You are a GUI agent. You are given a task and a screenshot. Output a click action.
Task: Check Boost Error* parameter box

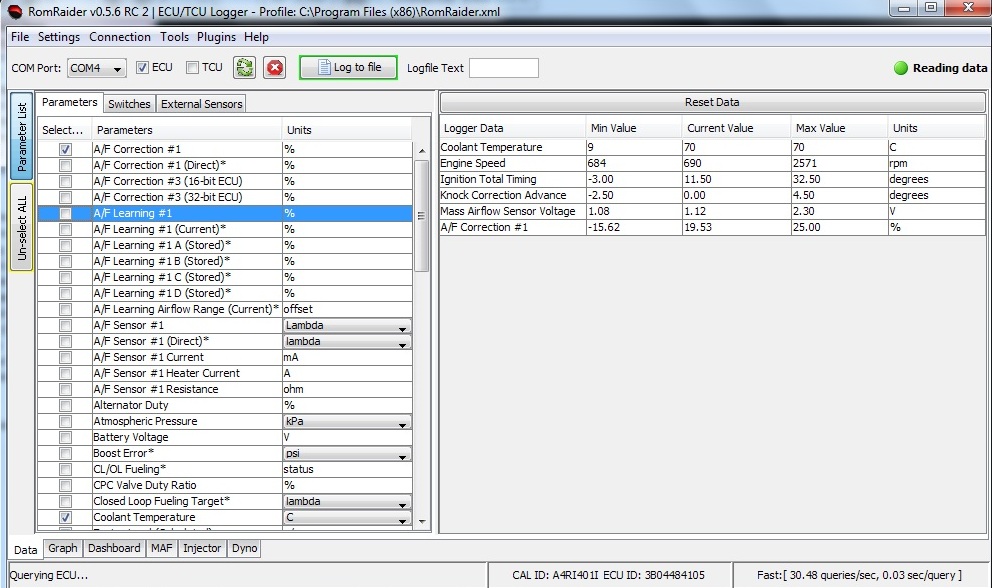65,453
